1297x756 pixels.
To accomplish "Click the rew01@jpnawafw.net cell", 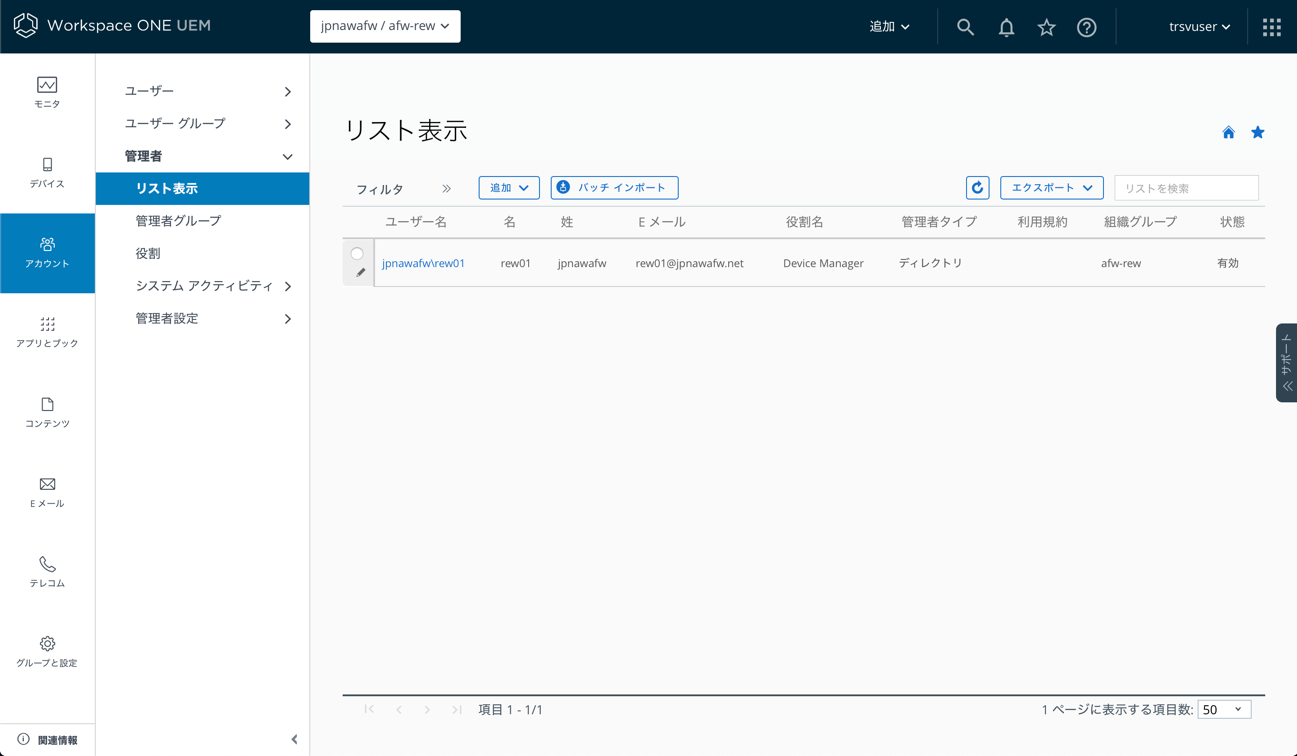I will (689, 263).
